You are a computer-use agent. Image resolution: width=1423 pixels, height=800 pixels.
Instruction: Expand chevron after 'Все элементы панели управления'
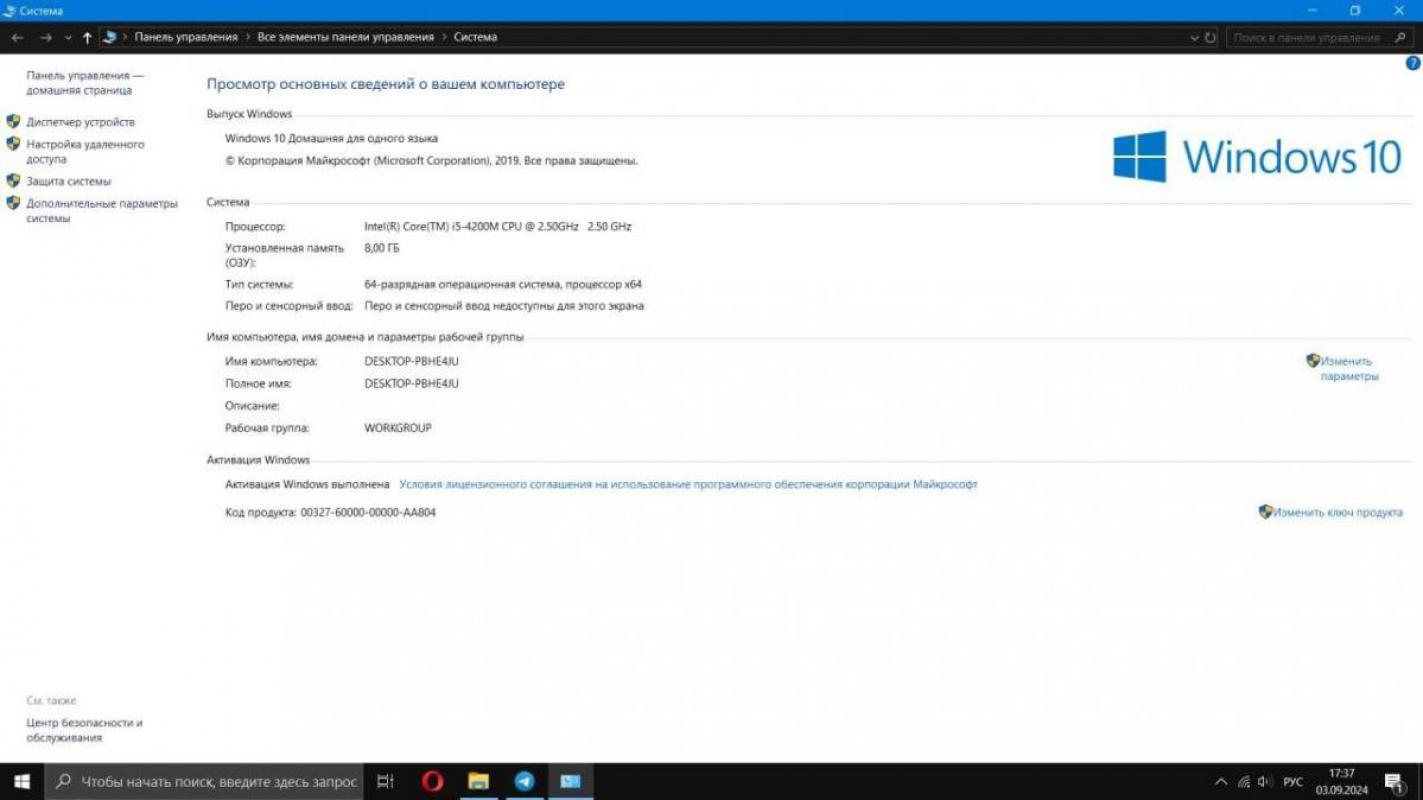443,37
